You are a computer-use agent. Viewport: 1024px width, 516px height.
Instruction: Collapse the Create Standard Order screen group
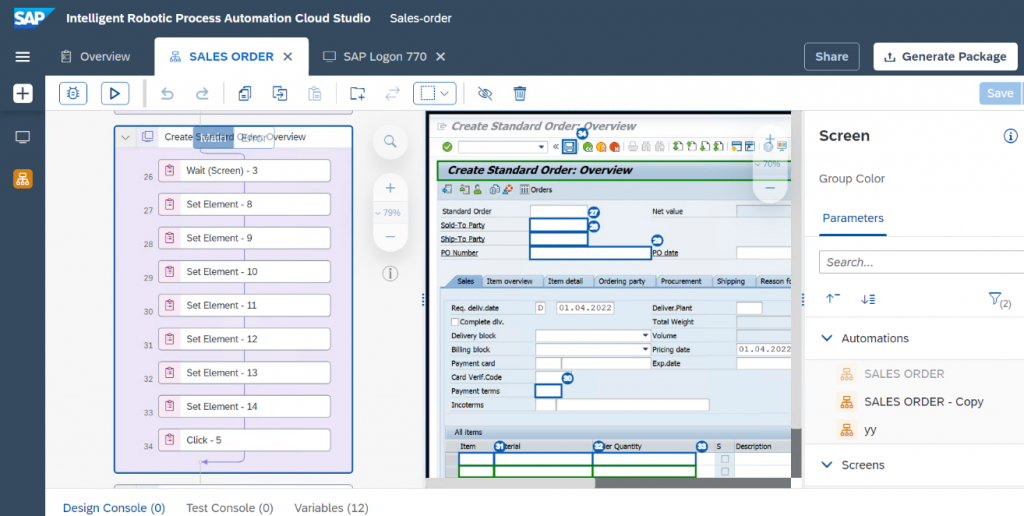coord(126,137)
